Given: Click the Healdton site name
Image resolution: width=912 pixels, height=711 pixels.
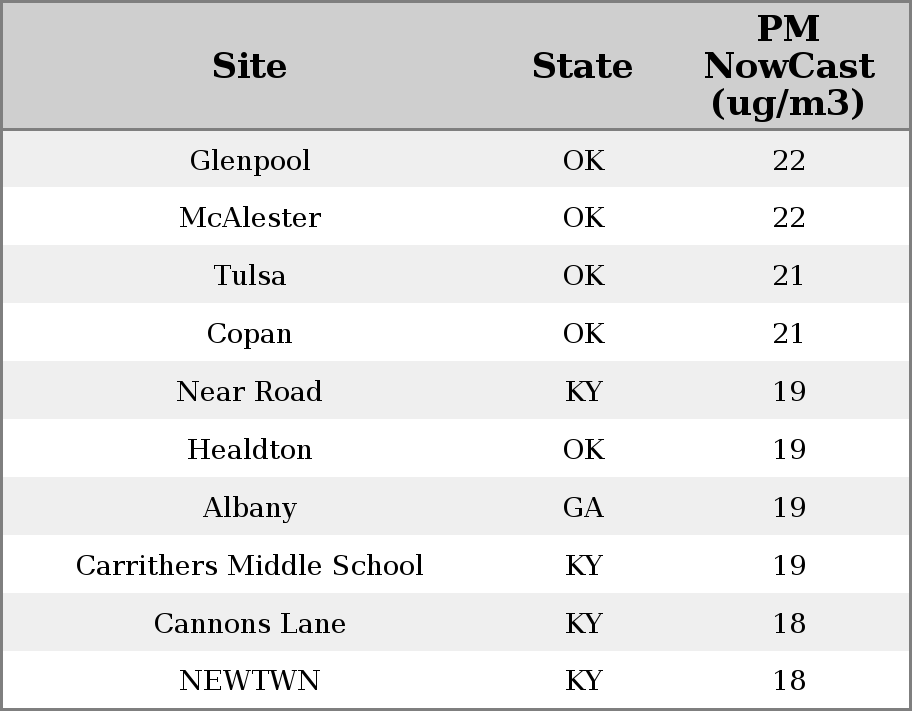Looking at the screenshot, I should pos(250,449).
